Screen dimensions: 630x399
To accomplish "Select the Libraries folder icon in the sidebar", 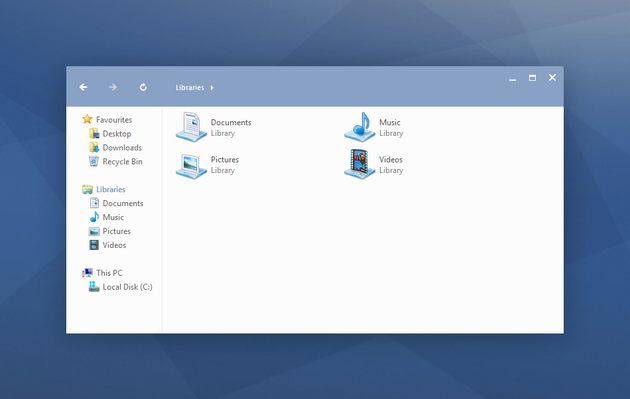I will tap(87, 189).
